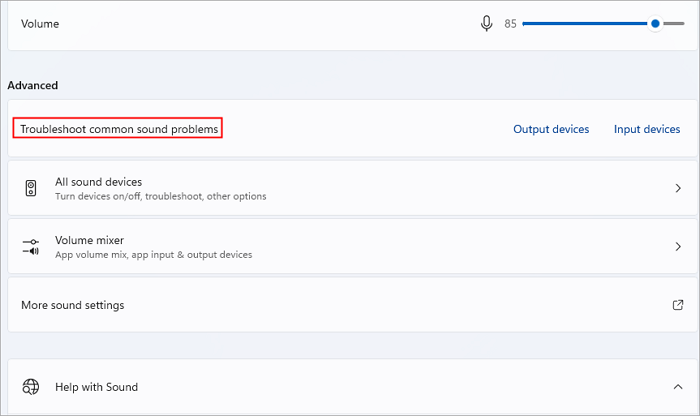Collapse the Help with Sound section
The width and height of the screenshot is (700, 416).
click(680, 387)
